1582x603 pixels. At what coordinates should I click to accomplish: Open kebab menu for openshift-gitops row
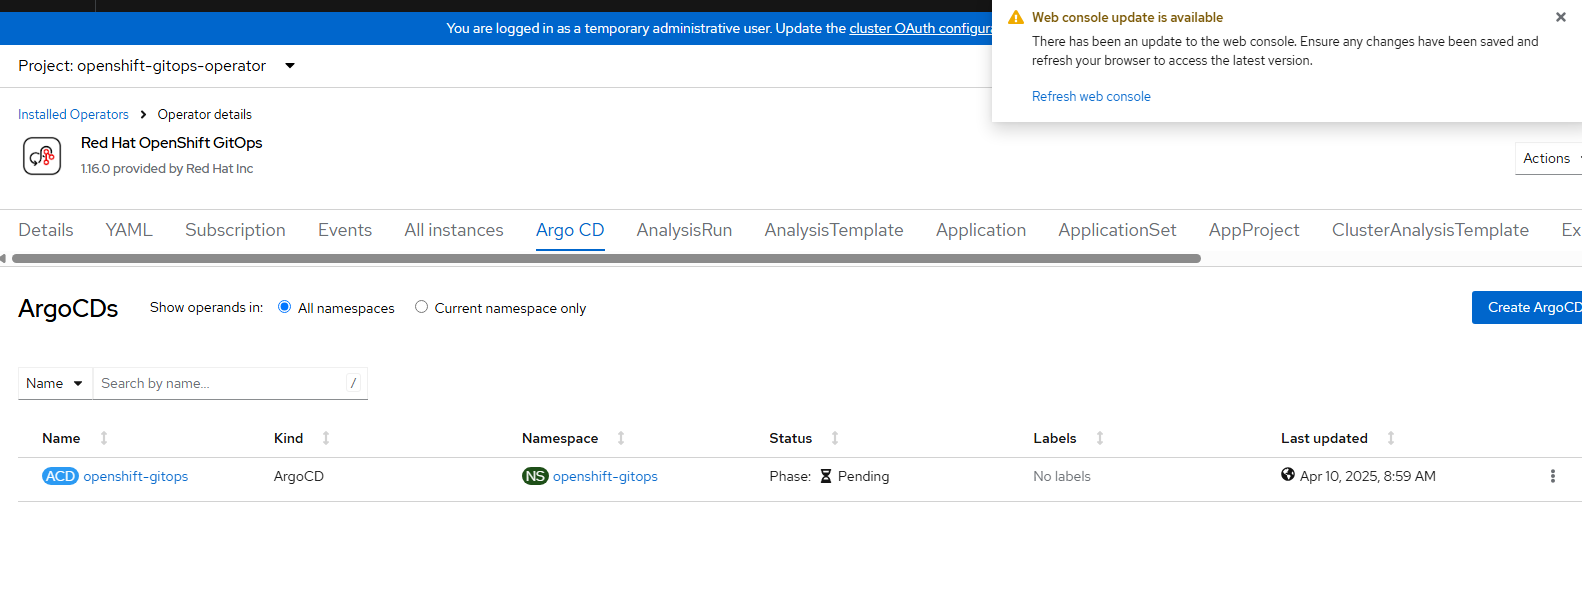point(1552,476)
